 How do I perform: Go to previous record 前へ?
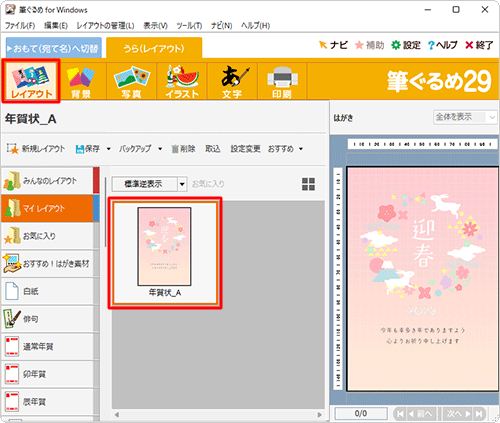421,414
